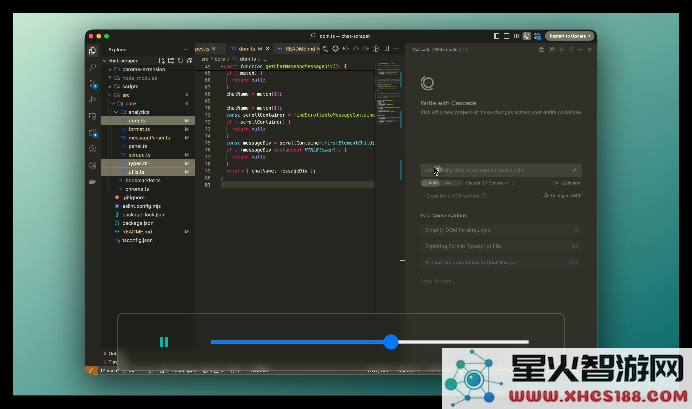Click the Show 10 more link
This screenshot has height=409, width=692.
[x=437, y=281]
